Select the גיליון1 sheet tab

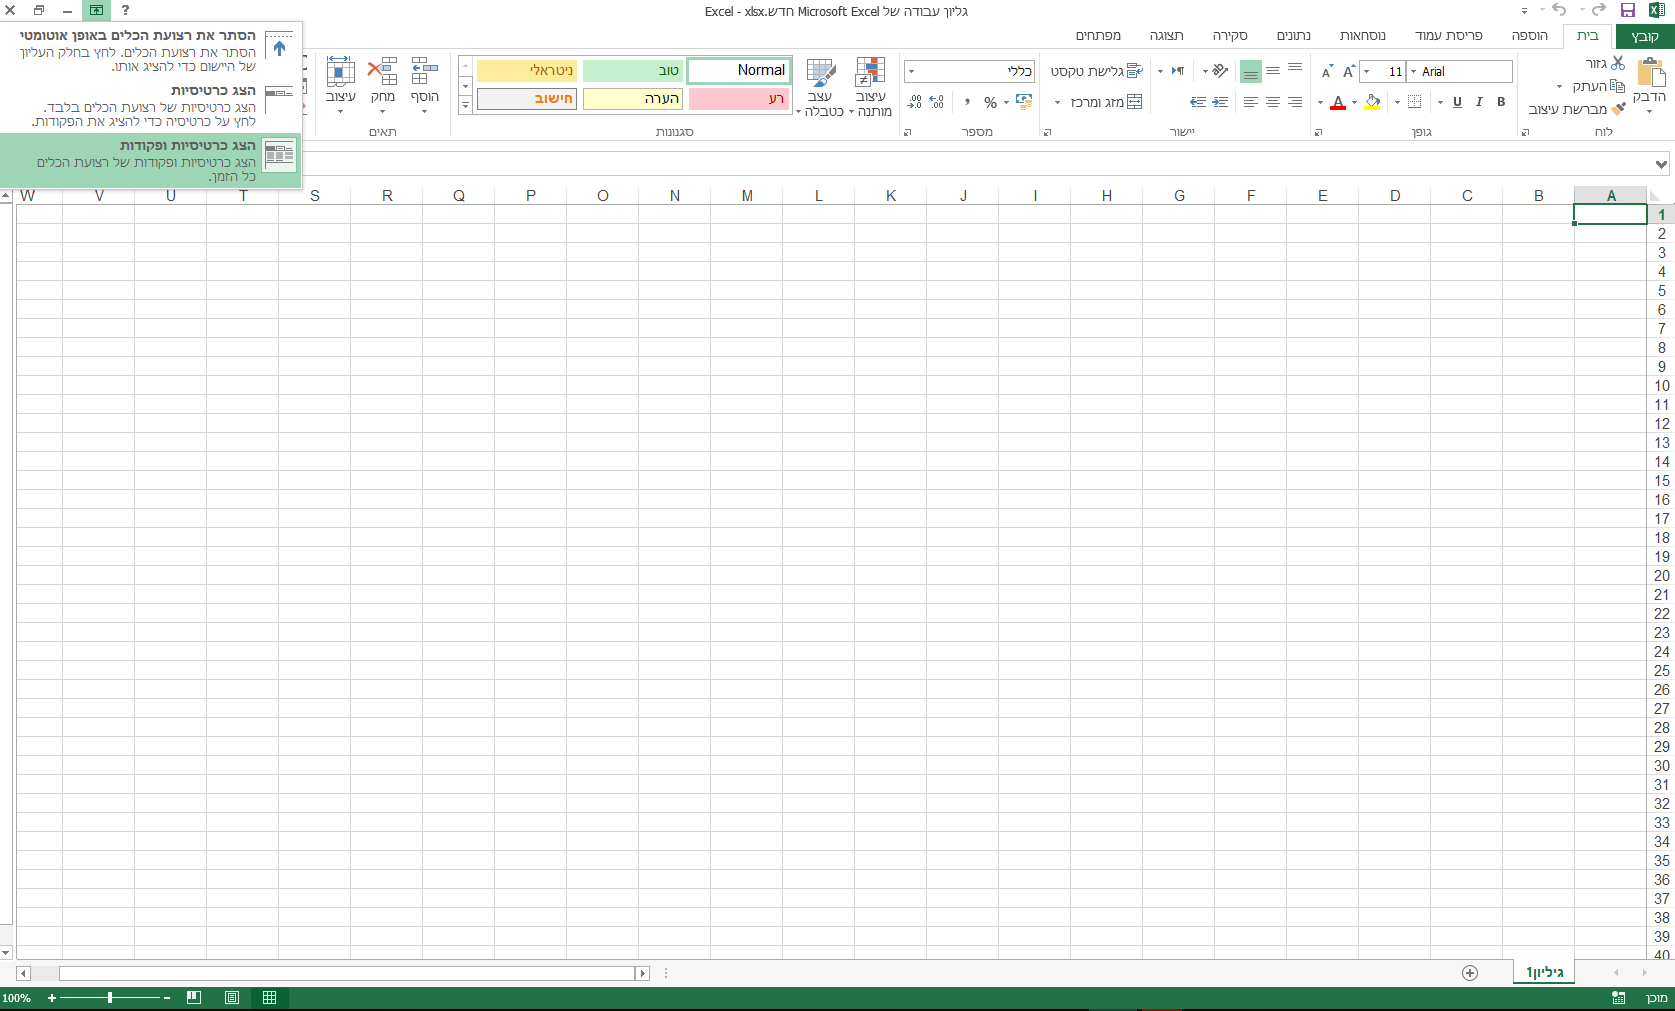(1545, 972)
